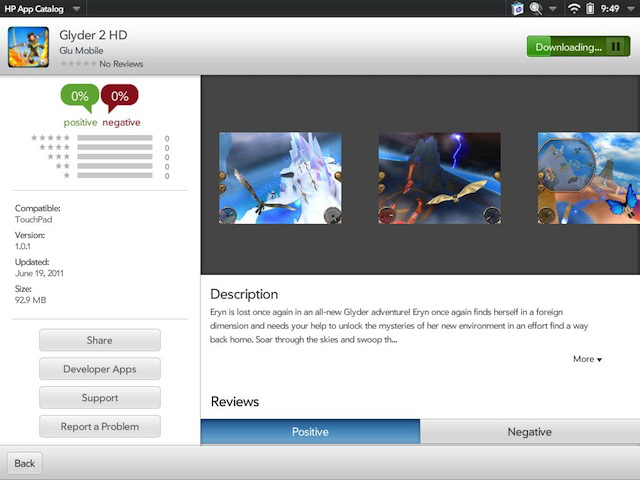Open the icy mountain glider screenshot
The image size is (640, 480).
(280, 178)
